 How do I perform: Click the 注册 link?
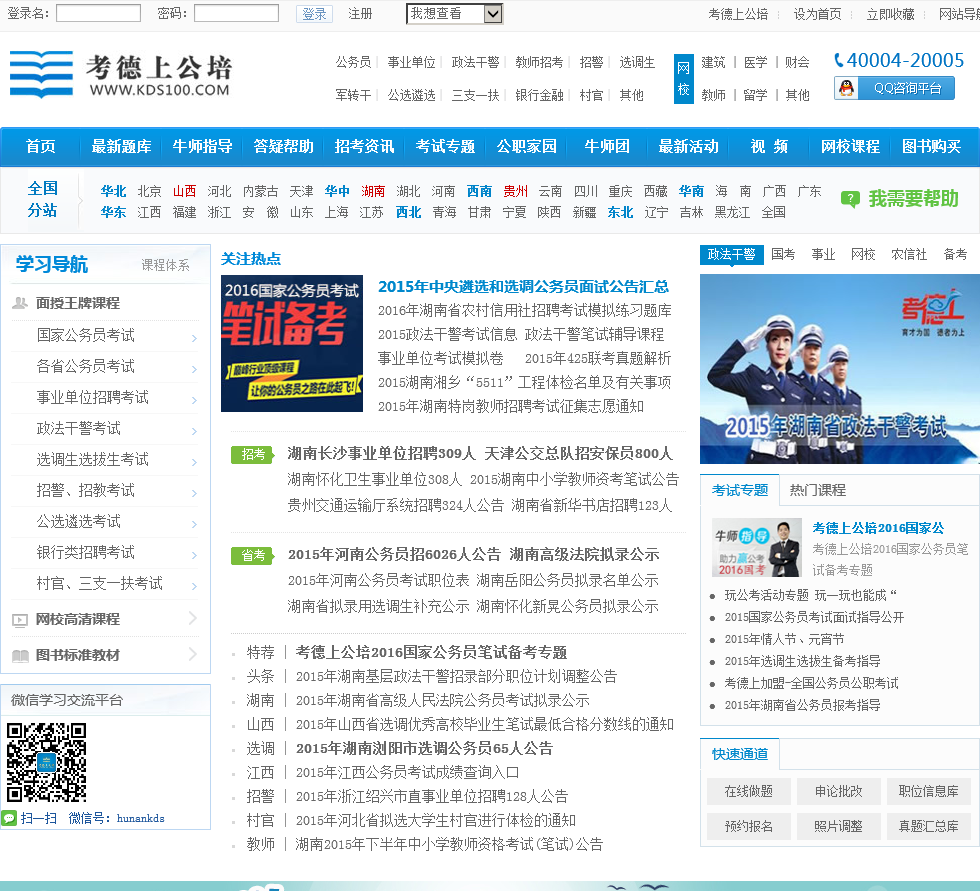coord(360,14)
